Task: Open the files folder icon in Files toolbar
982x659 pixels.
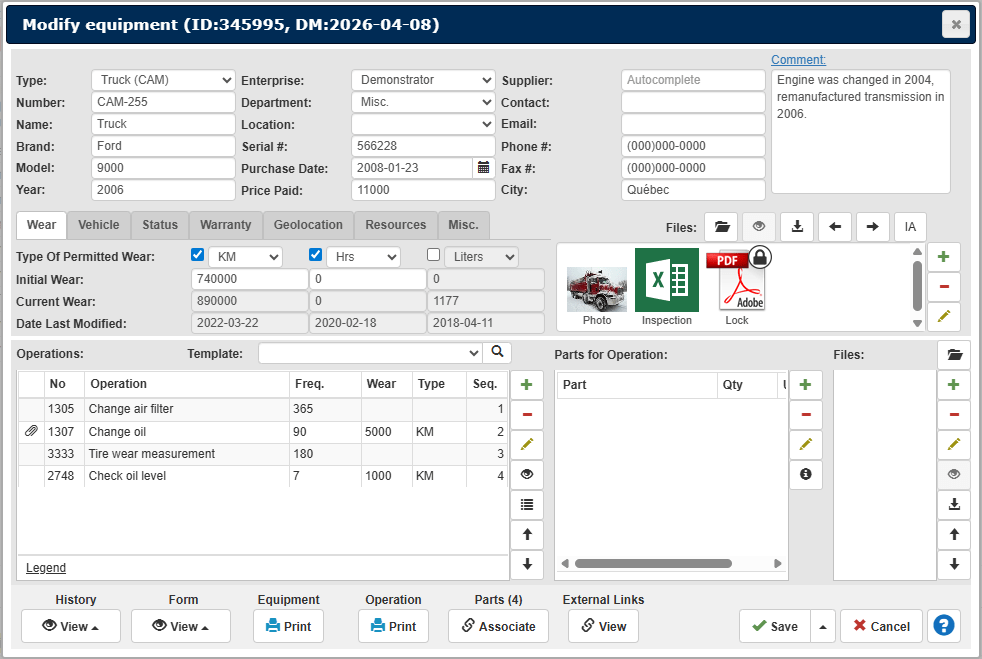Action: 721,227
